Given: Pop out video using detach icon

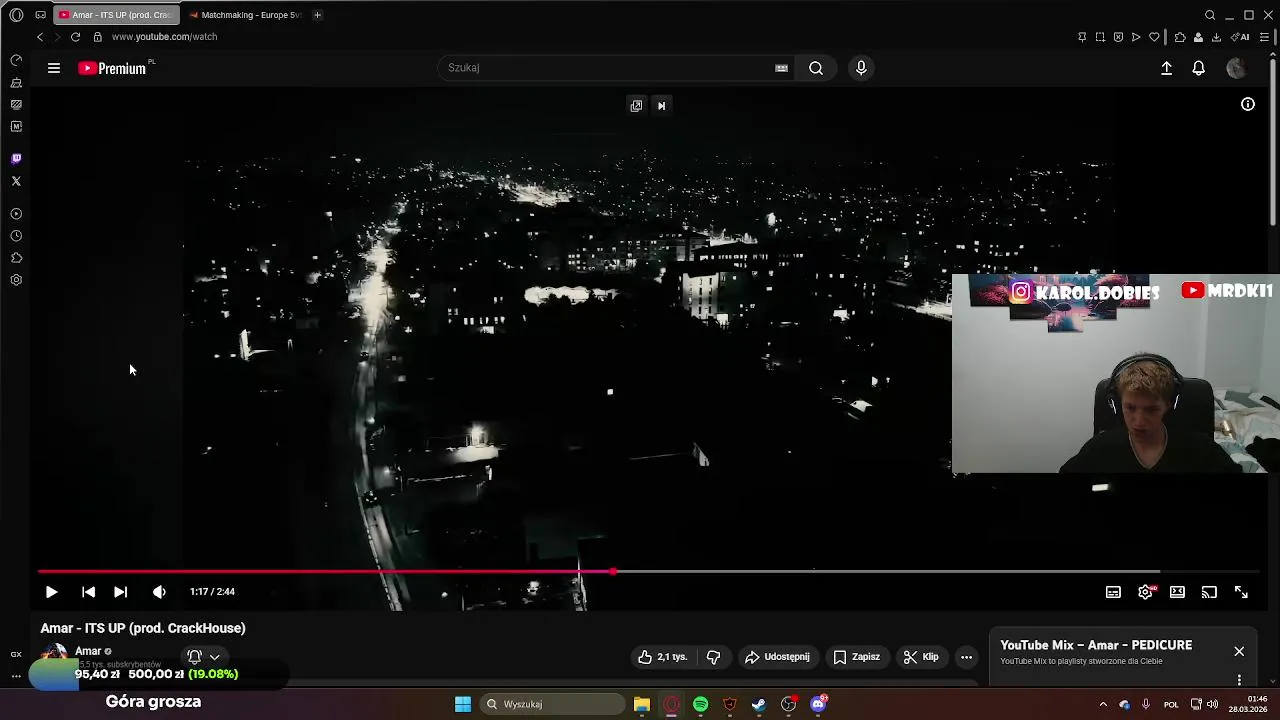Looking at the screenshot, I should click(x=636, y=105).
